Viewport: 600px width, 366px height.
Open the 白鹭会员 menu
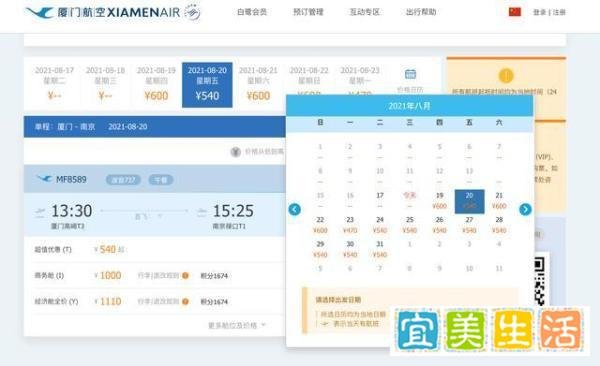[252, 12]
